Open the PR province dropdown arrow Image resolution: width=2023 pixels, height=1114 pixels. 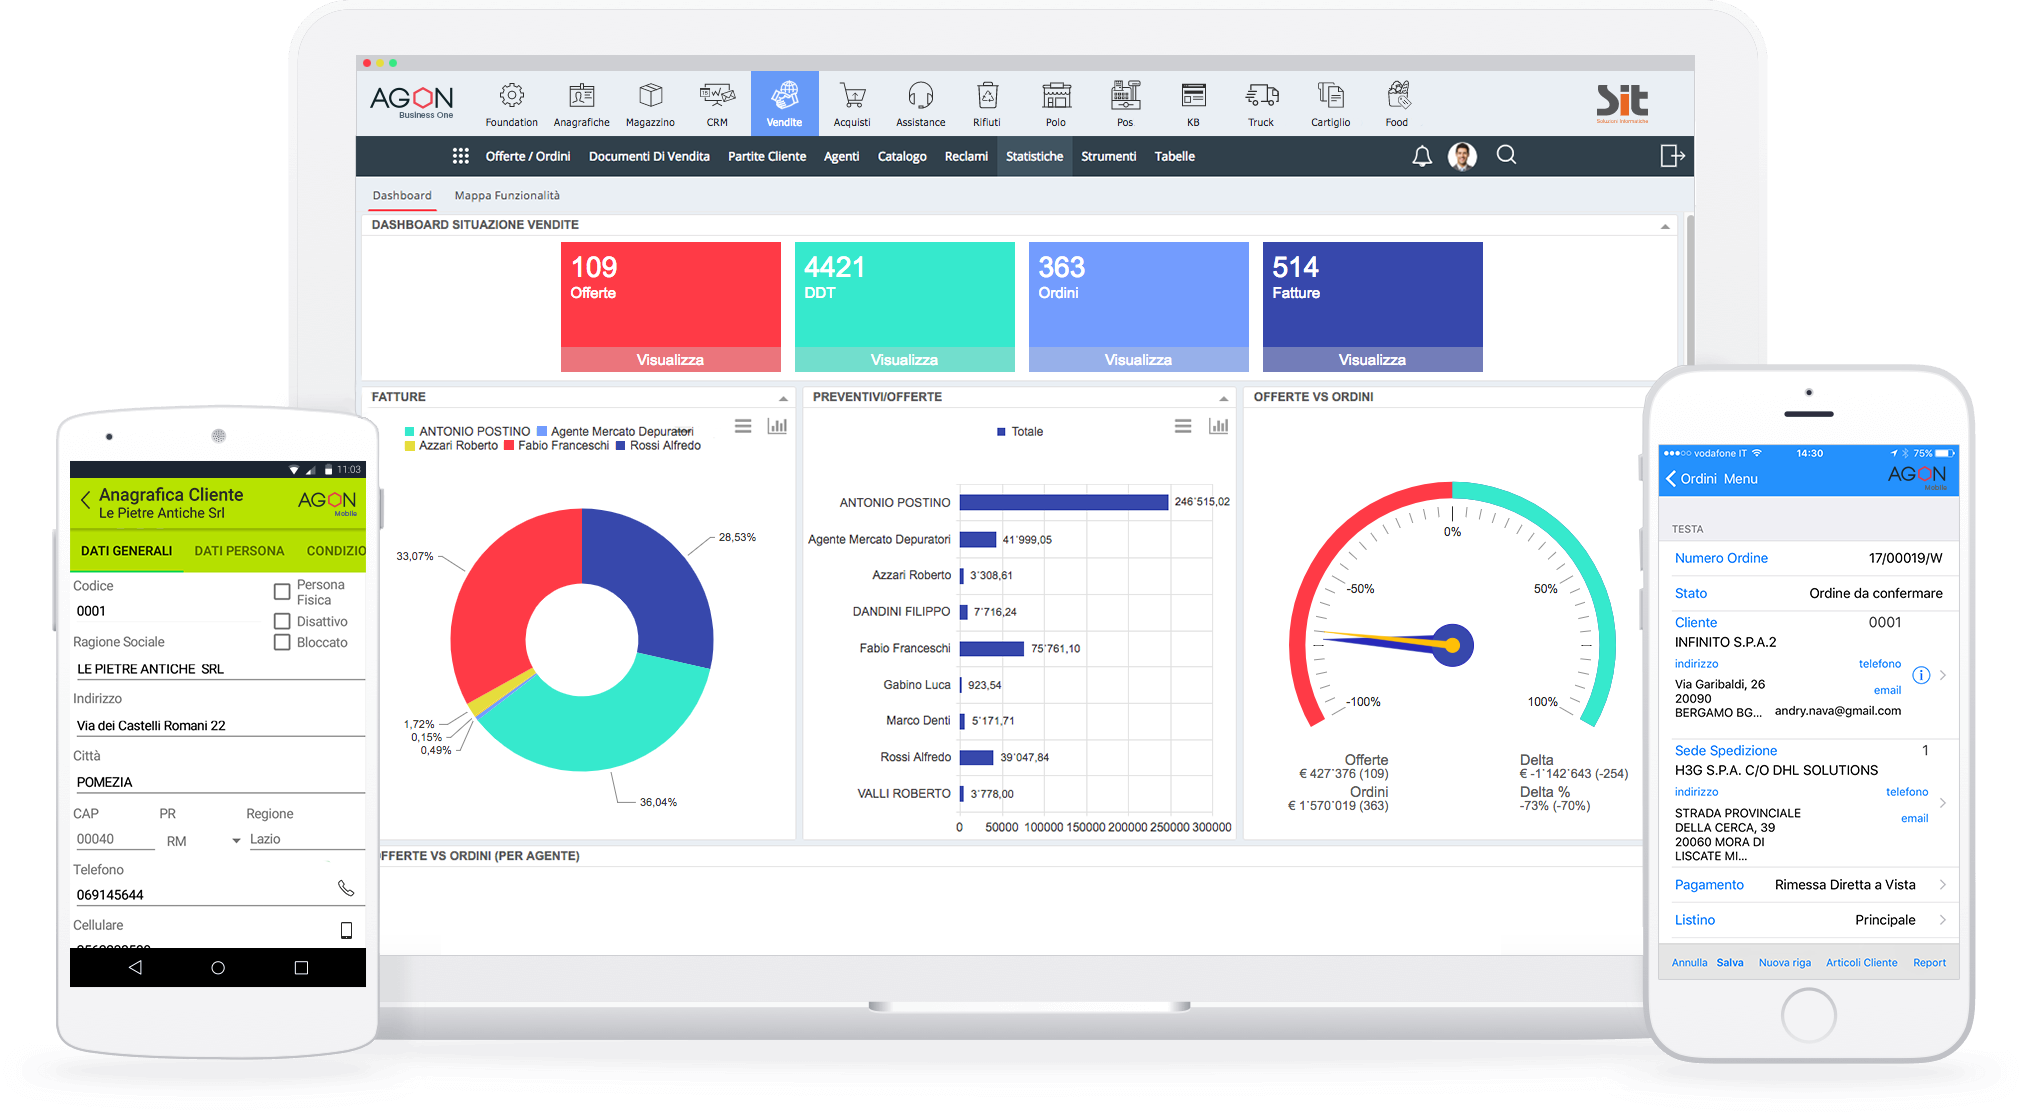point(237,841)
